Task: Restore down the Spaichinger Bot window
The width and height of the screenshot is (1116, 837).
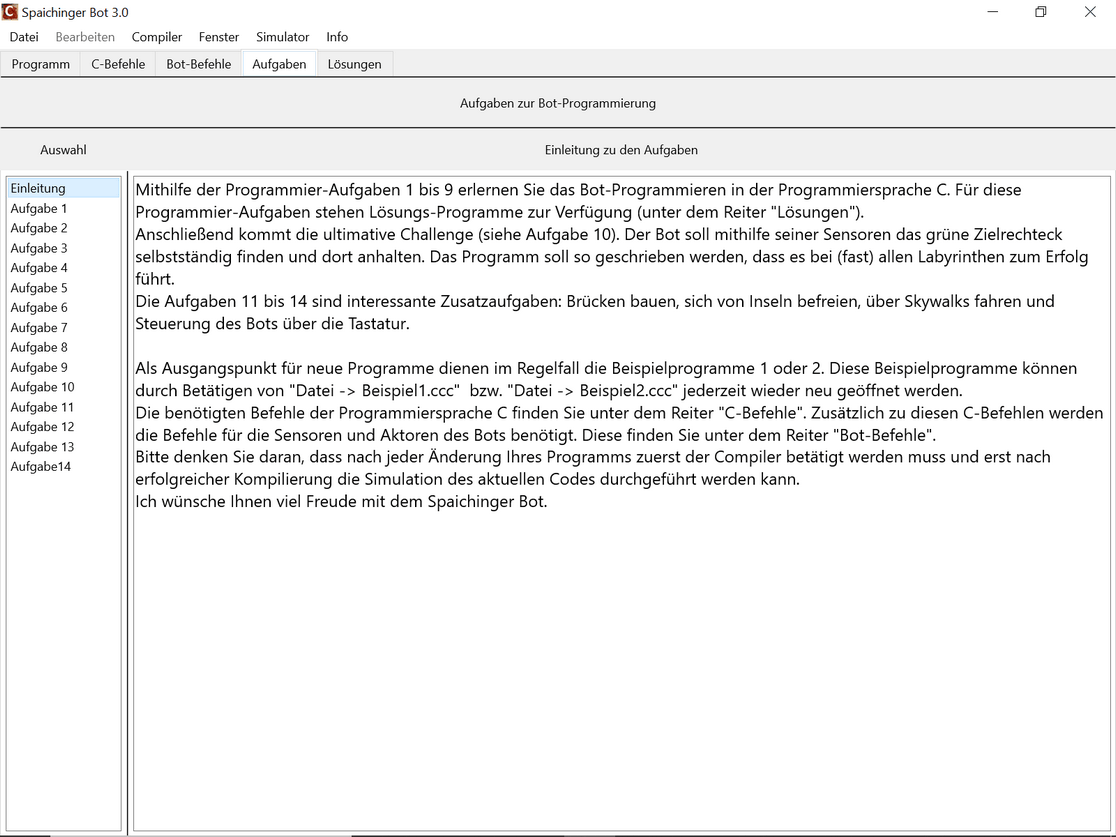Action: coord(1041,12)
